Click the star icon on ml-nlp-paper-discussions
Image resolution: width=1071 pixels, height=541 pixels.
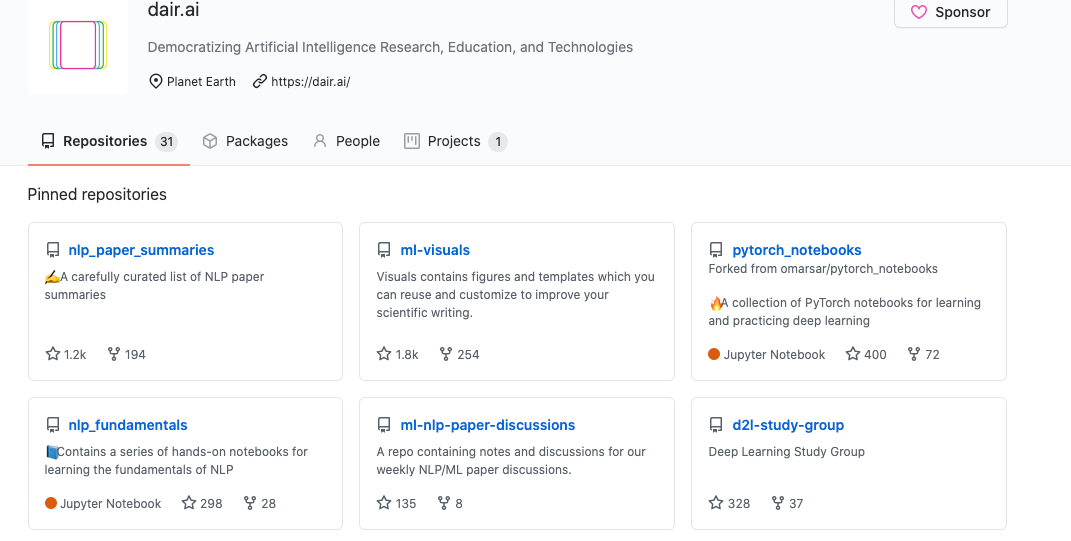pos(384,503)
